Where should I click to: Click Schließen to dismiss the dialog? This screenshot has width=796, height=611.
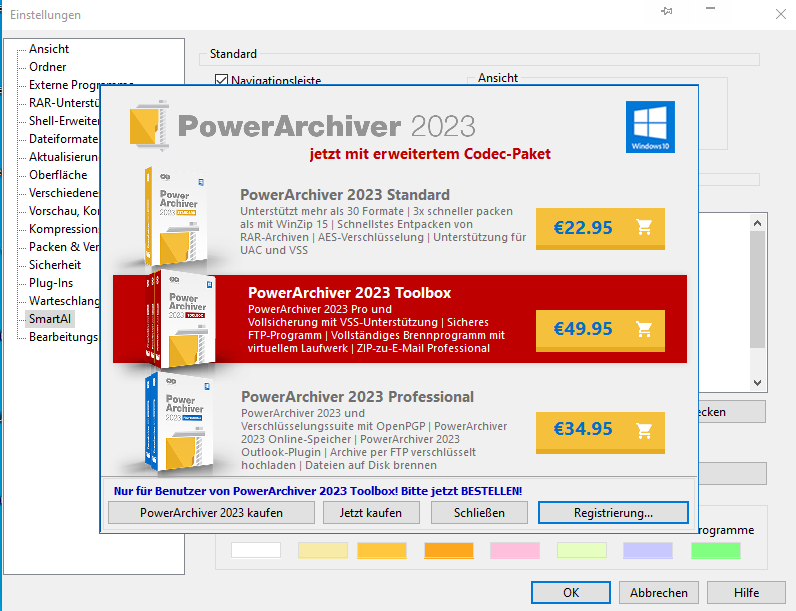[479, 513]
